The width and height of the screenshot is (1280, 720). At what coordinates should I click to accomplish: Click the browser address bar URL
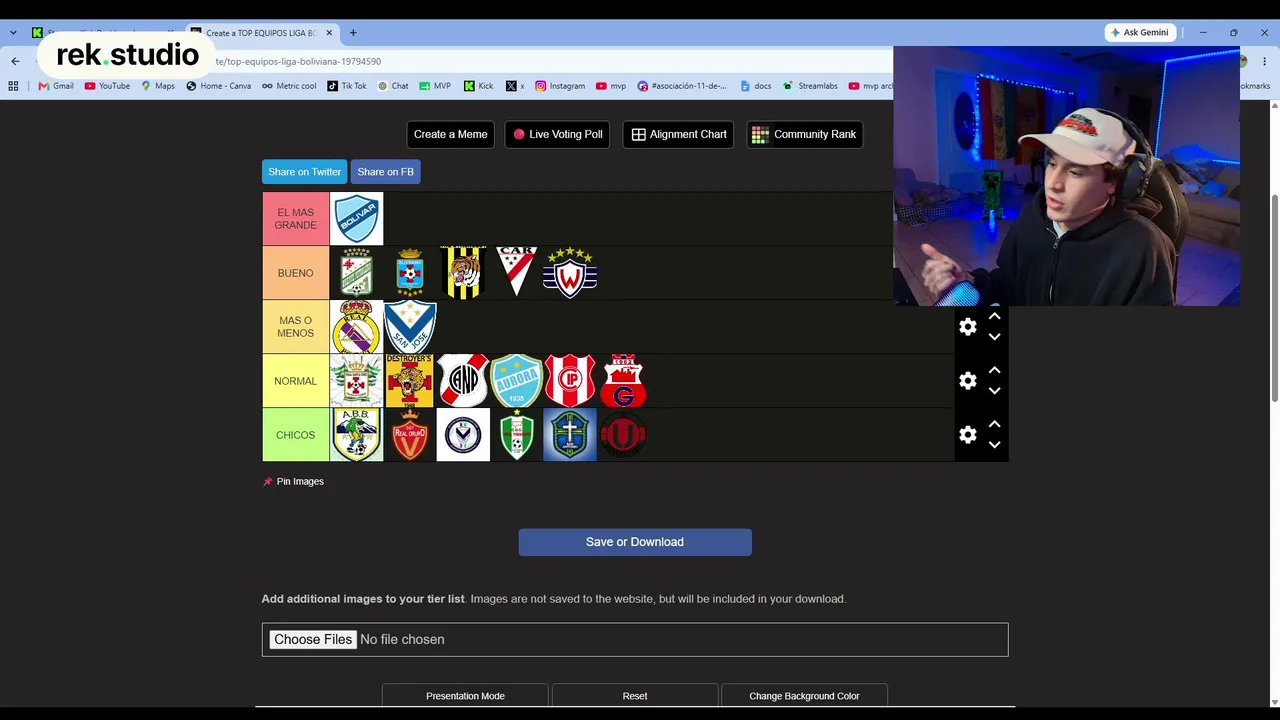(x=298, y=61)
